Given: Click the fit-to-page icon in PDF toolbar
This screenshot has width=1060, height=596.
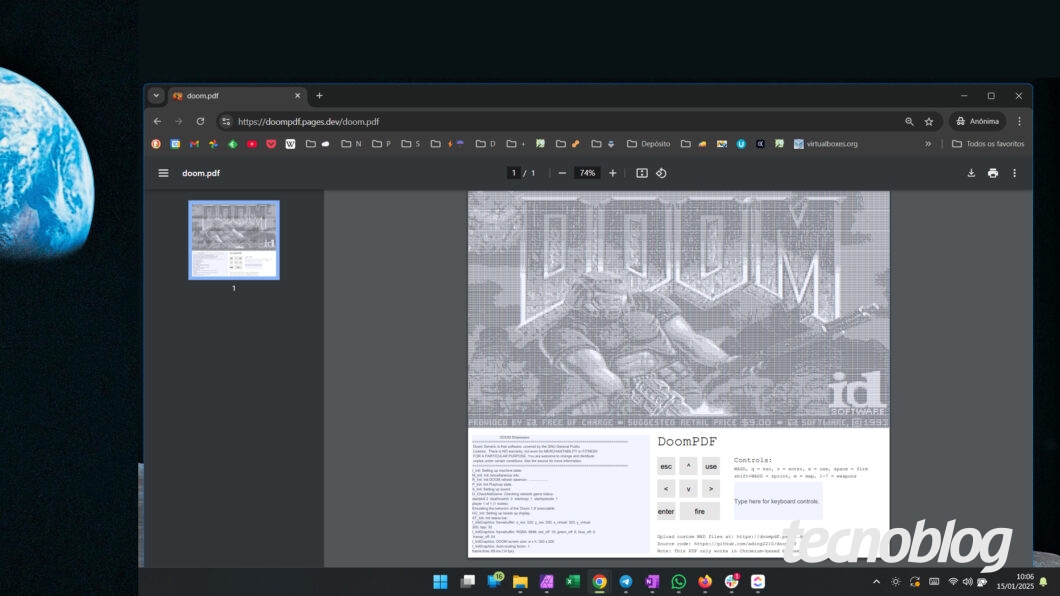Looking at the screenshot, I should 641,172.
